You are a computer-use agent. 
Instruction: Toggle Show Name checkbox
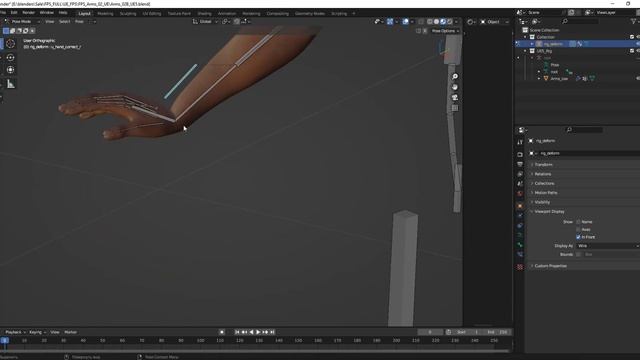click(578, 222)
